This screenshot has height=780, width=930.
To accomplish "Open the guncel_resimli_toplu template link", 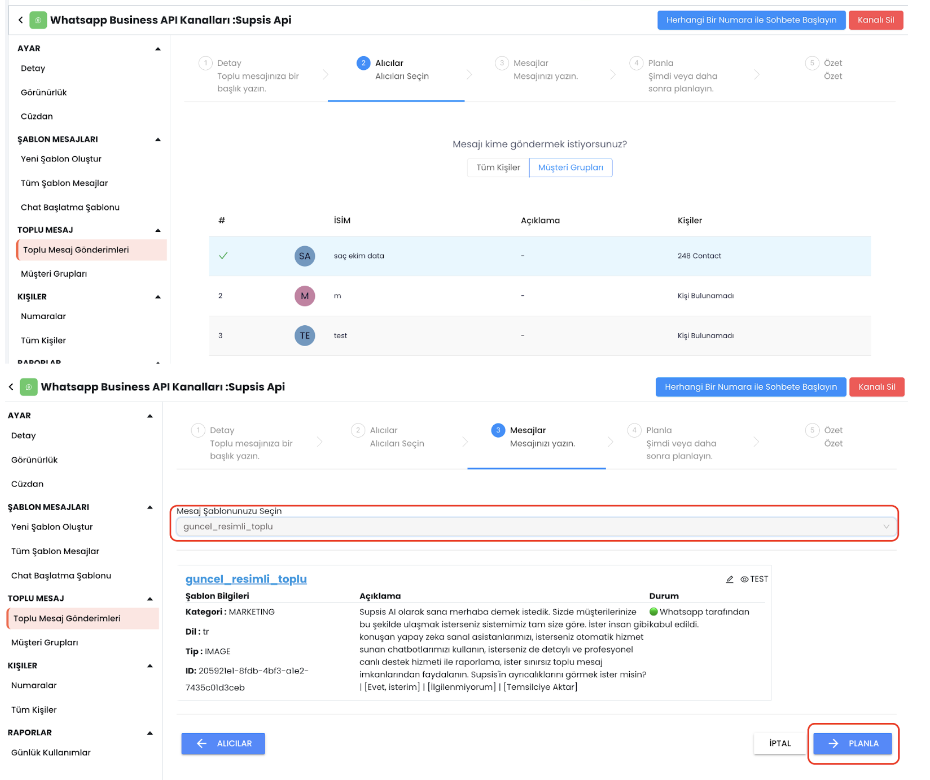I will tap(246, 579).
